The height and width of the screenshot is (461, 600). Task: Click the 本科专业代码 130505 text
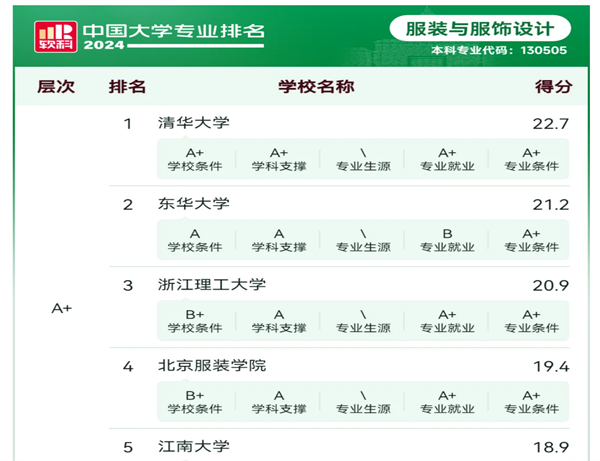click(x=499, y=50)
